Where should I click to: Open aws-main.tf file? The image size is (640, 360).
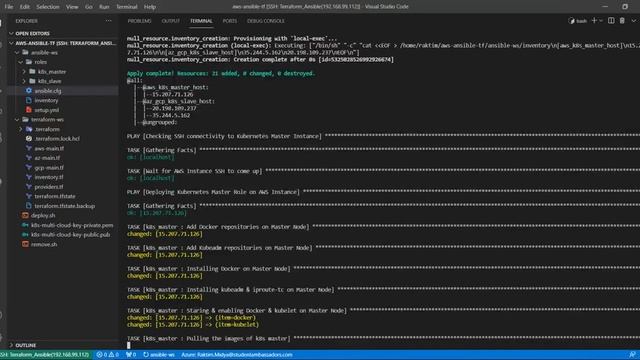49,149
